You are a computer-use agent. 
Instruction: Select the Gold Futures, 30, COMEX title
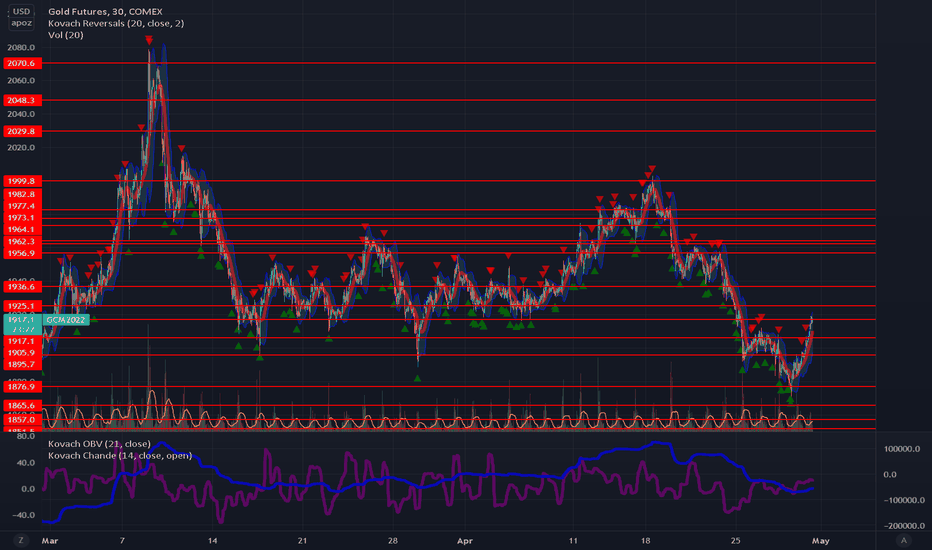pyautogui.click(x=105, y=11)
